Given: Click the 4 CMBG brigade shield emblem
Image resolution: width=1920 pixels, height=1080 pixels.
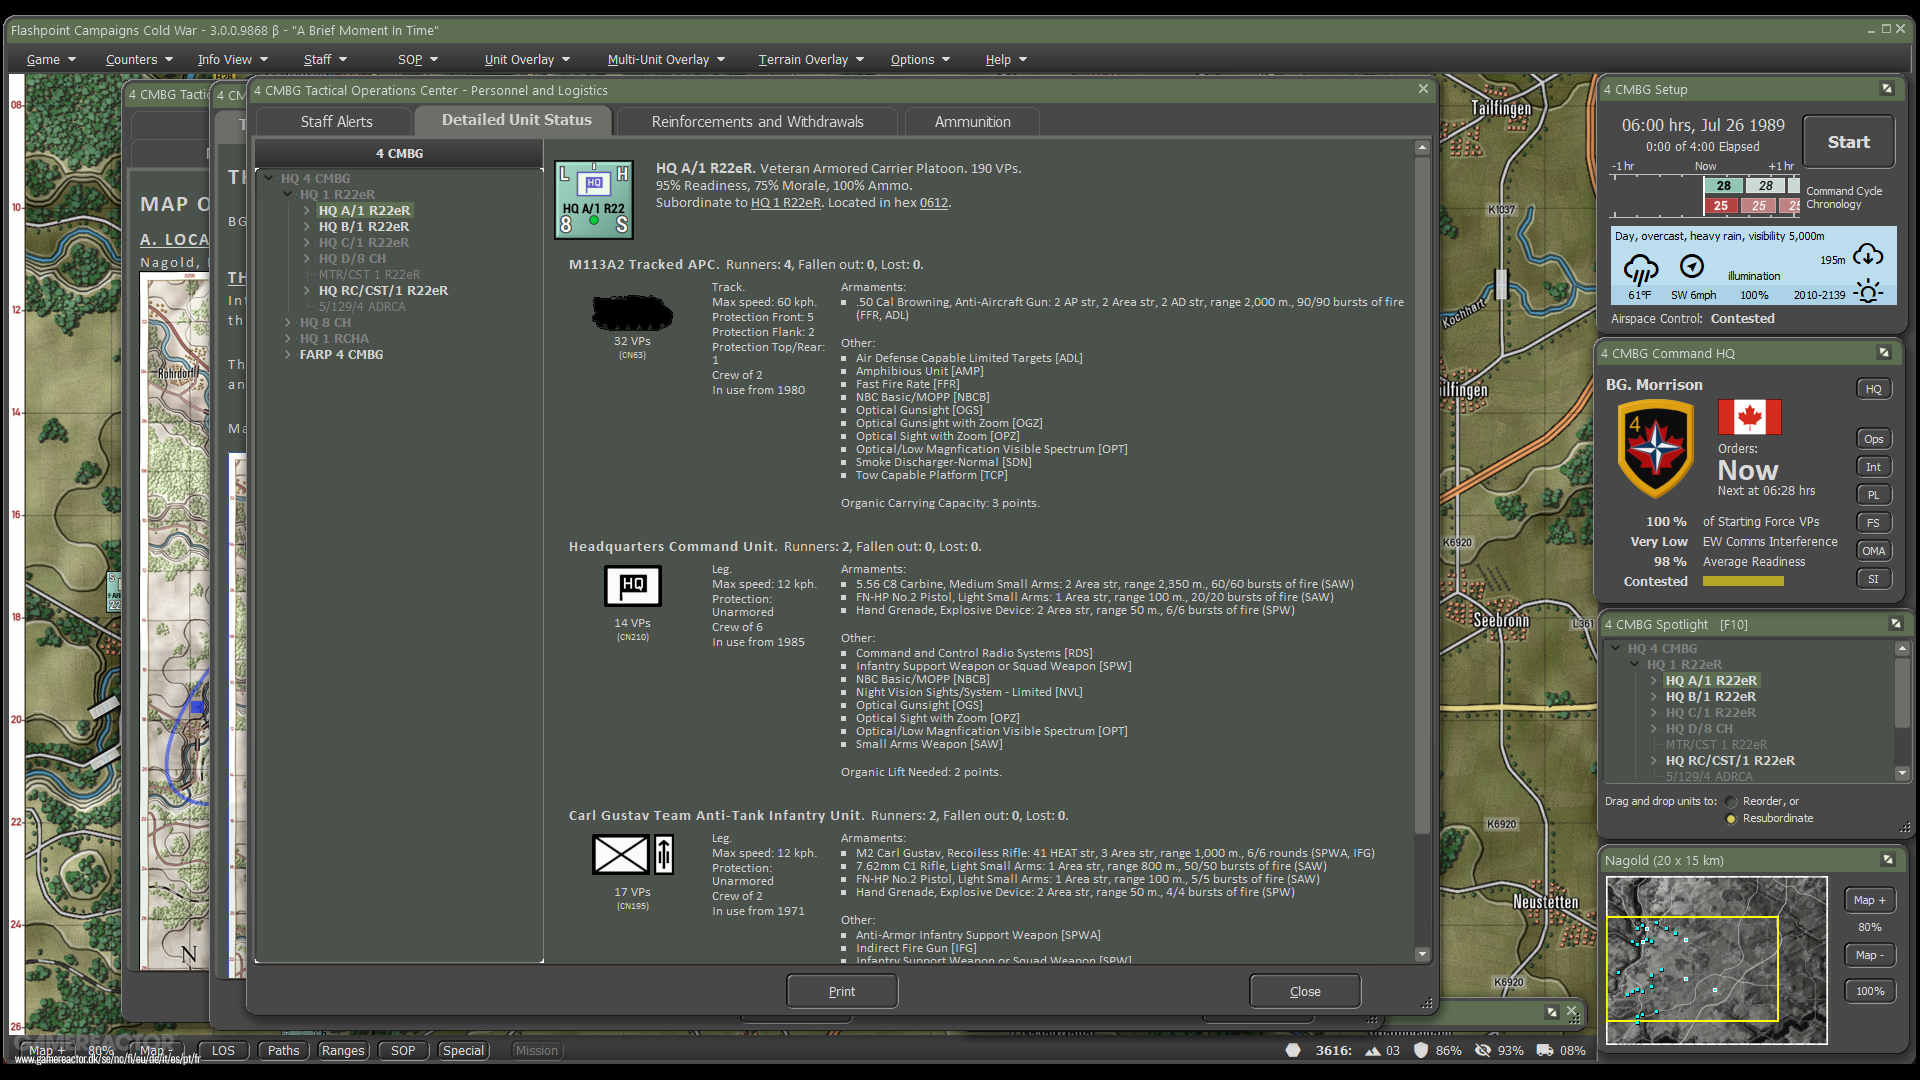Looking at the screenshot, I should (x=1655, y=449).
